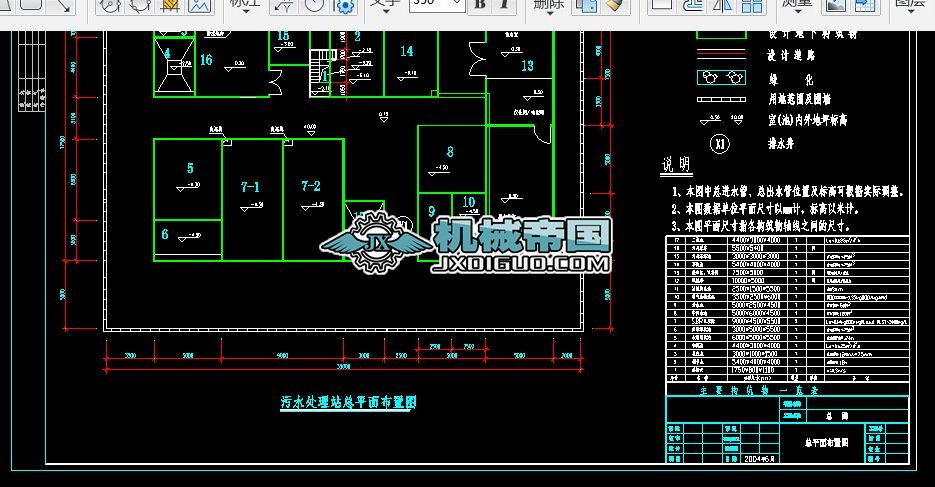The image size is (935, 487).
Task: Click the date 2004年6月 in title block
Action: tap(759, 459)
